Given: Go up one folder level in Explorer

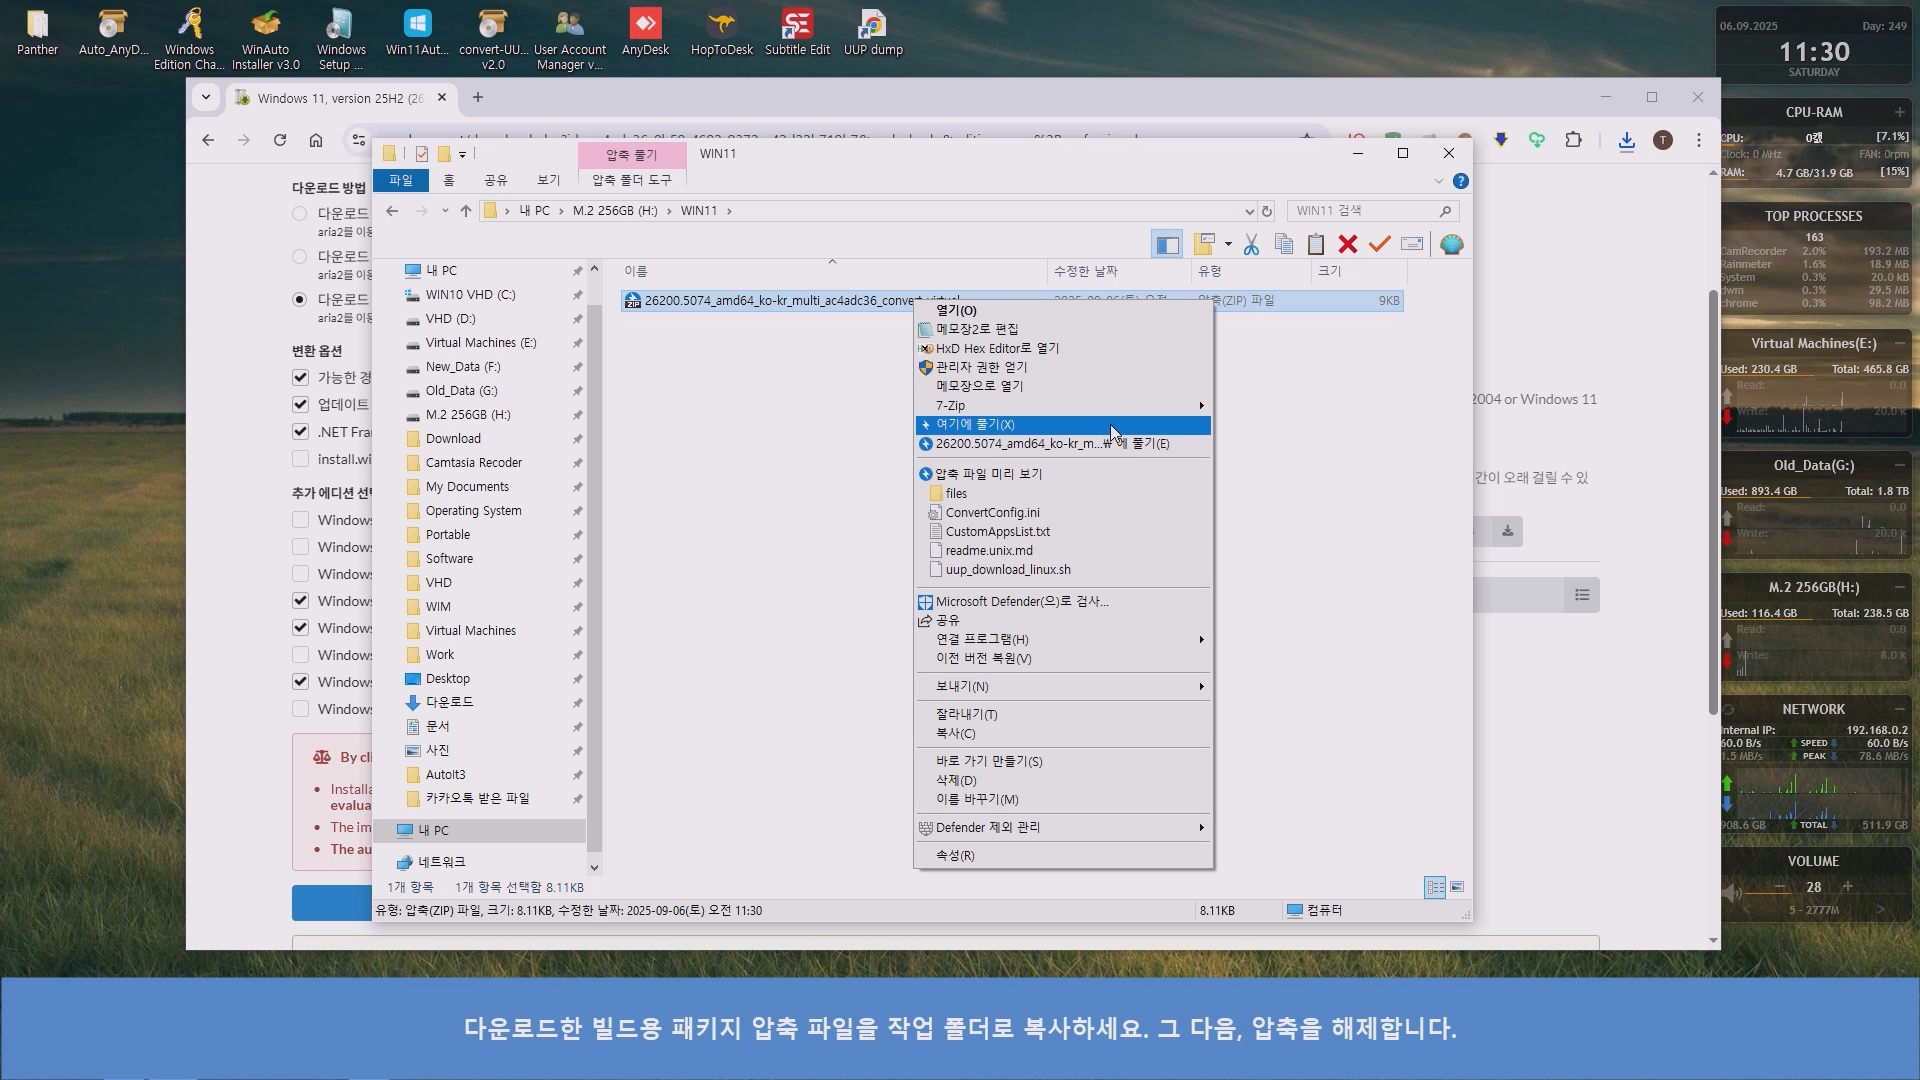Looking at the screenshot, I should (x=466, y=211).
